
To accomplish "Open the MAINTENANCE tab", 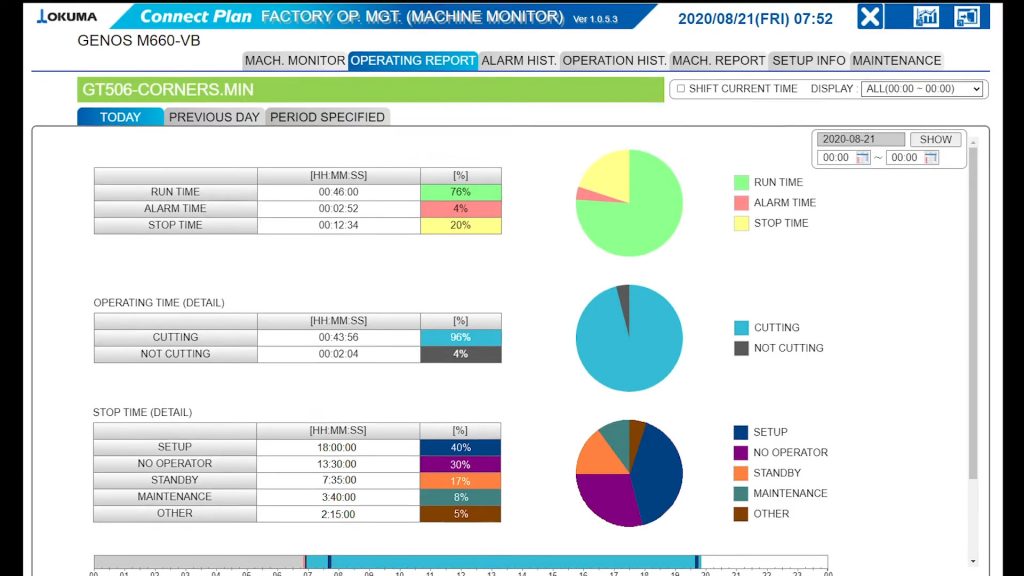I will point(896,61).
